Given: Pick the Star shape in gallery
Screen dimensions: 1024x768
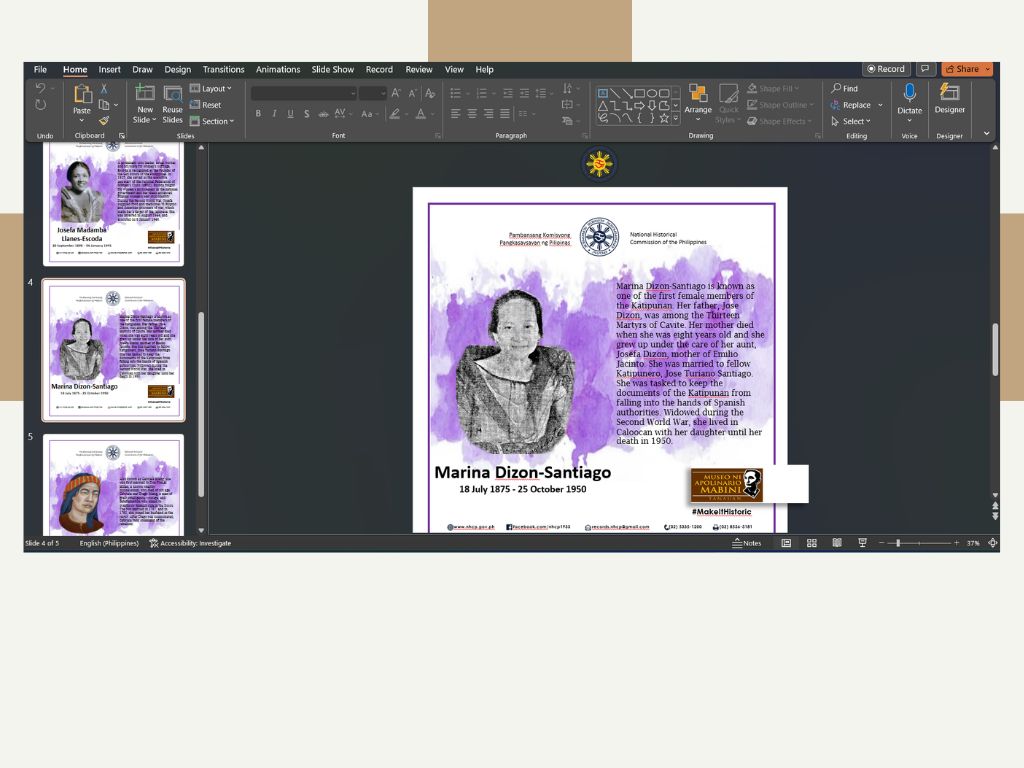Looking at the screenshot, I should [664, 118].
